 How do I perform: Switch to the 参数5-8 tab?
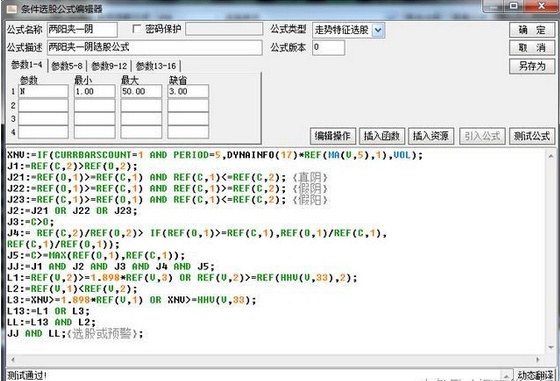click(x=67, y=66)
